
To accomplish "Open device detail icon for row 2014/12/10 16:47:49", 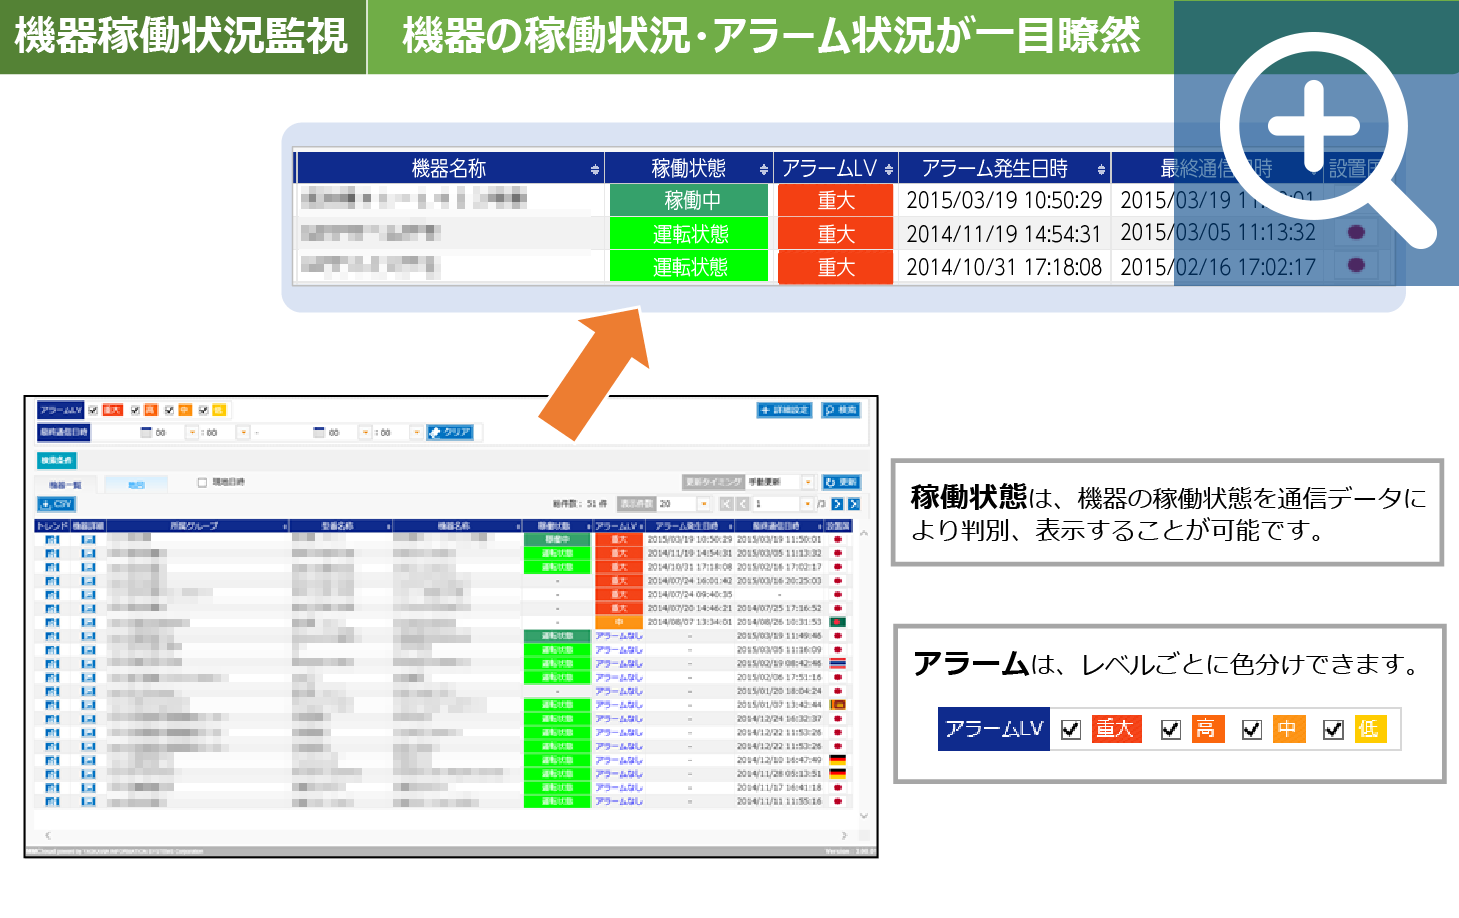I will point(88,760).
